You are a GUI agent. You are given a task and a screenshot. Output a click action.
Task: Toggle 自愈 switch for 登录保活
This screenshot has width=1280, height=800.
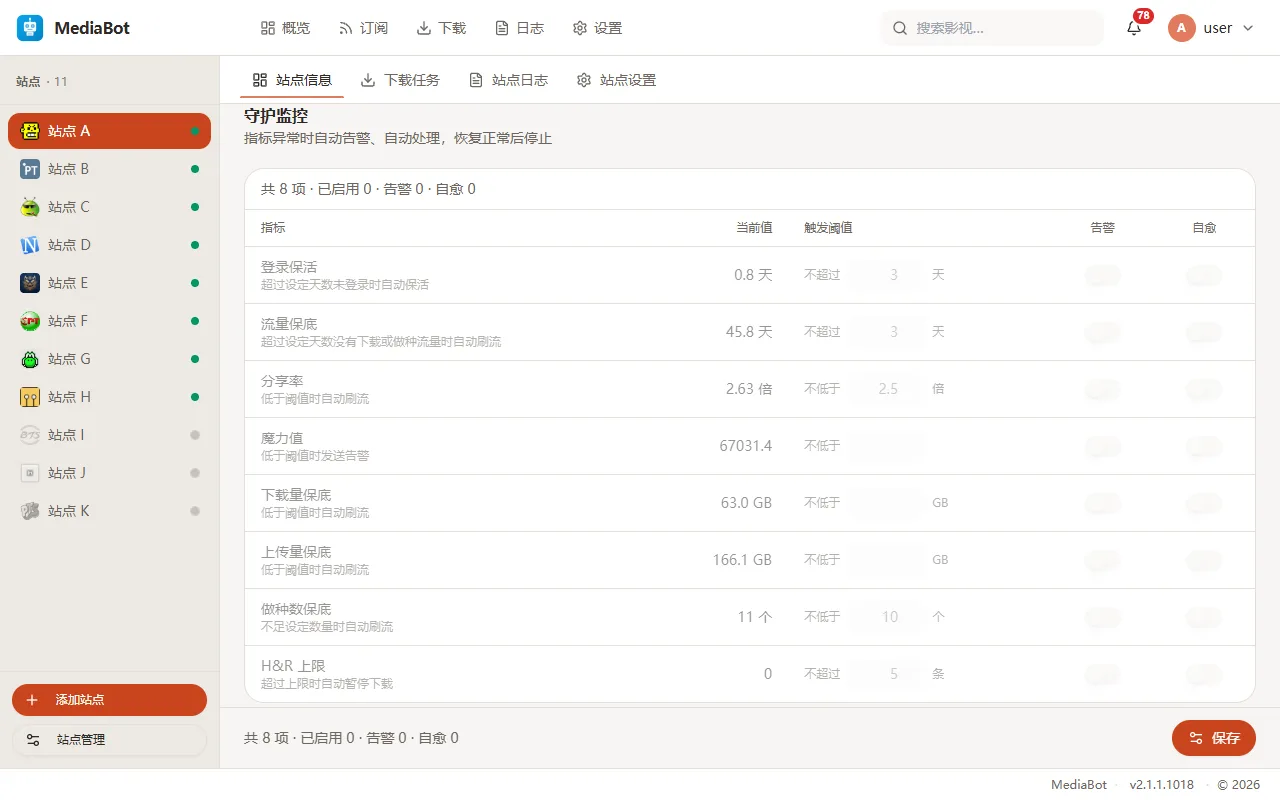click(x=1204, y=275)
